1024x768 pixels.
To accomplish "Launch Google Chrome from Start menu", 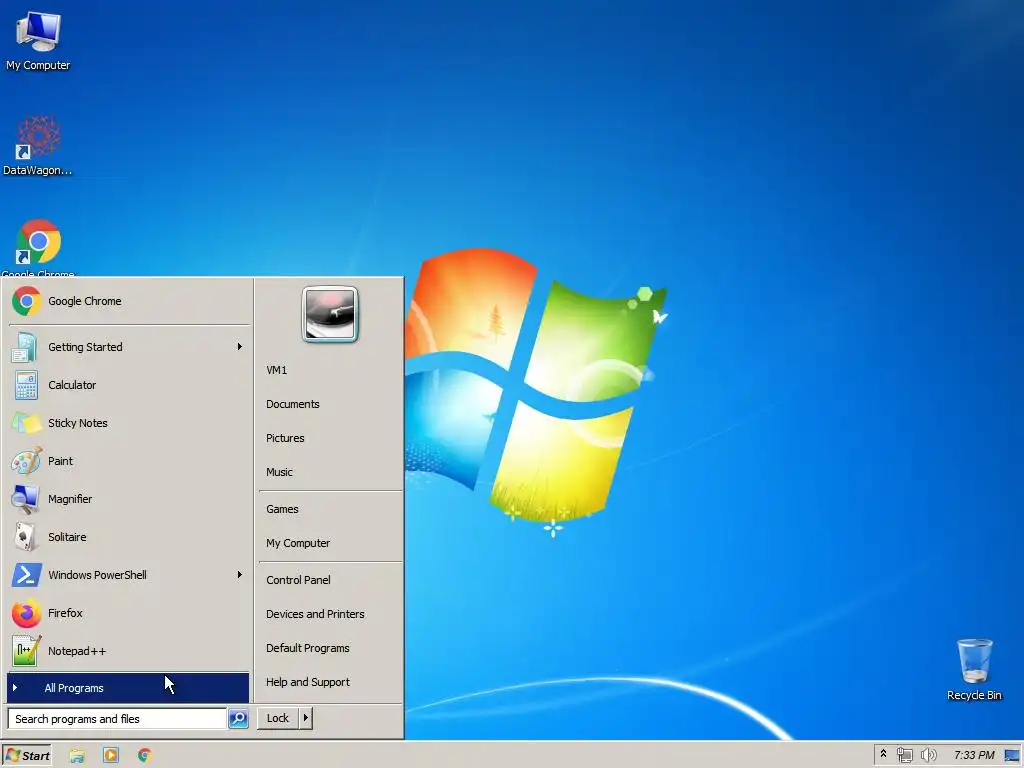I will (129, 301).
